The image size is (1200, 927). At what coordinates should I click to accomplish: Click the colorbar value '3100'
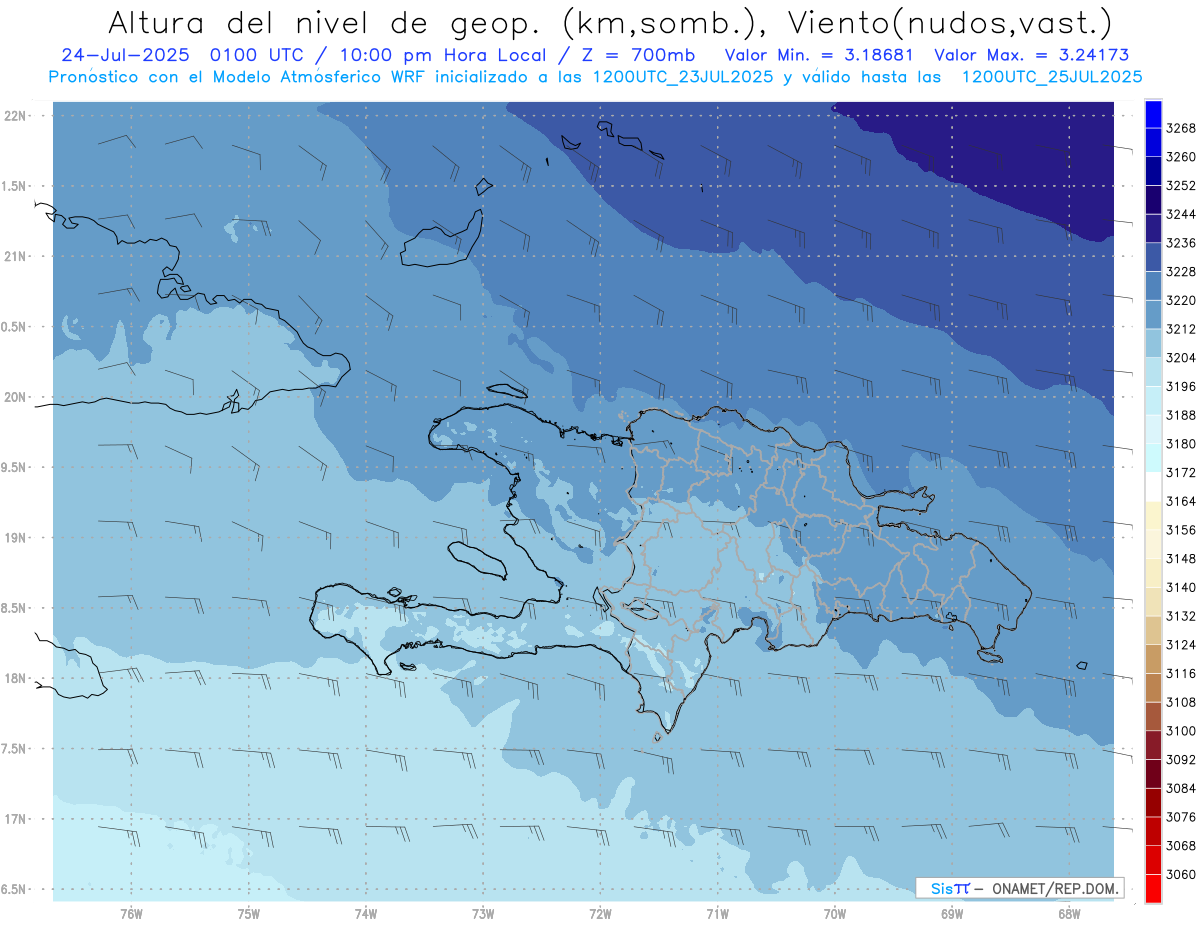coord(1181,731)
